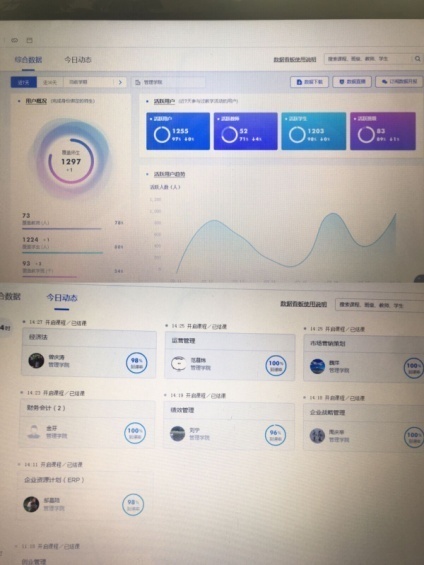The image size is (424, 565).
Task: Switch to the 今日动态 tab in the top panel
Action: pyautogui.click(x=78, y=60)
